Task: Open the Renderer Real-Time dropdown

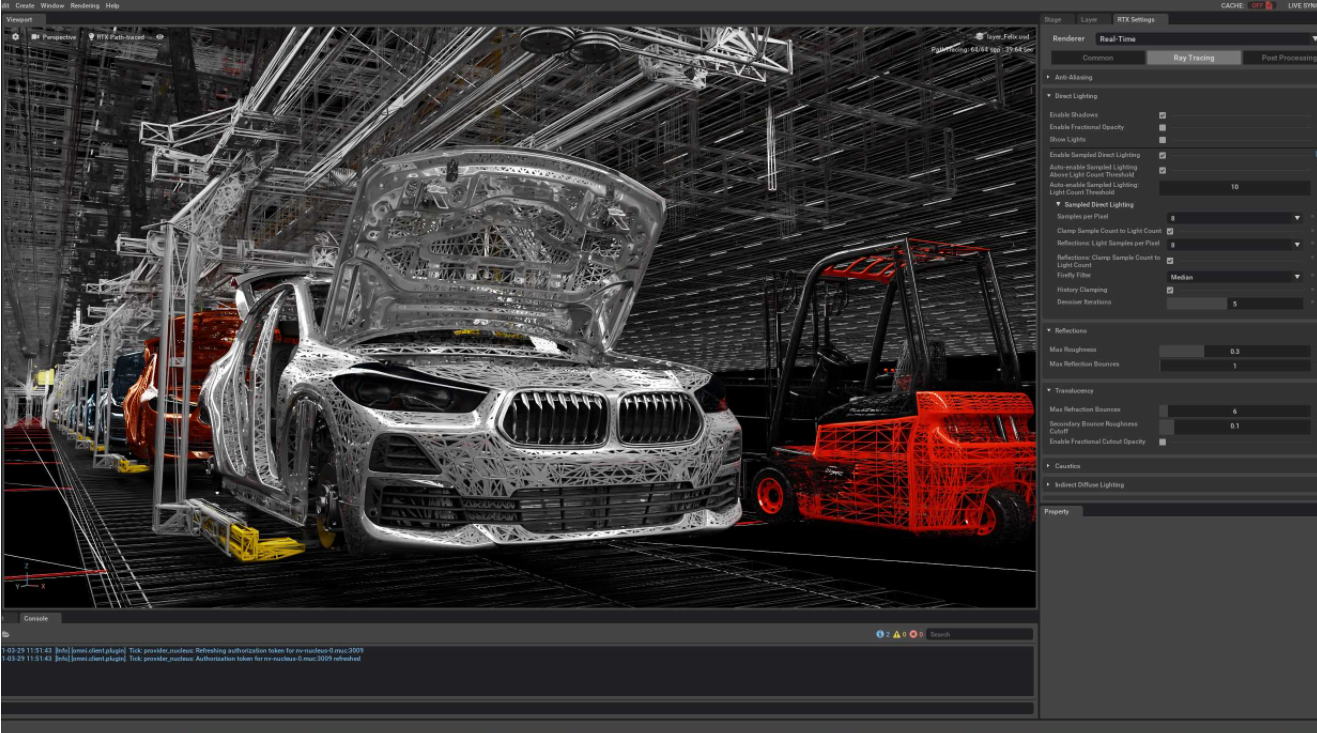Action: point(1205,39)
